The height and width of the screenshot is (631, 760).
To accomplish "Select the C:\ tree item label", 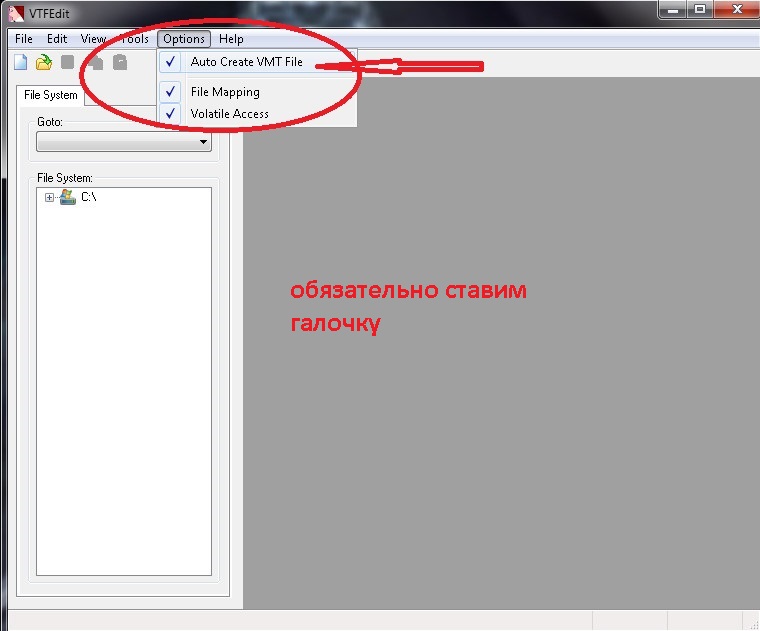I will [x=89, y=197].
